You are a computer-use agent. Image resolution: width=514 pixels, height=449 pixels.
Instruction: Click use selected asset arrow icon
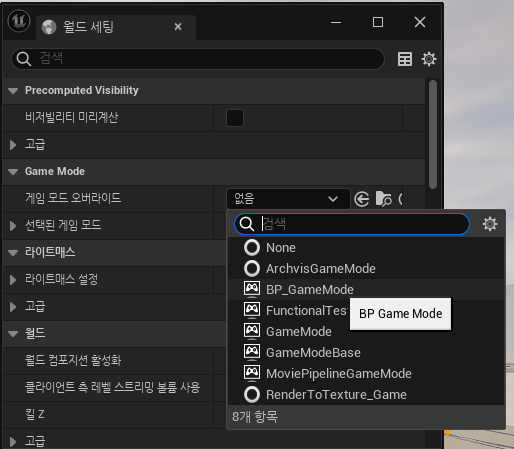pyautogui.click(x=361, y=199)
